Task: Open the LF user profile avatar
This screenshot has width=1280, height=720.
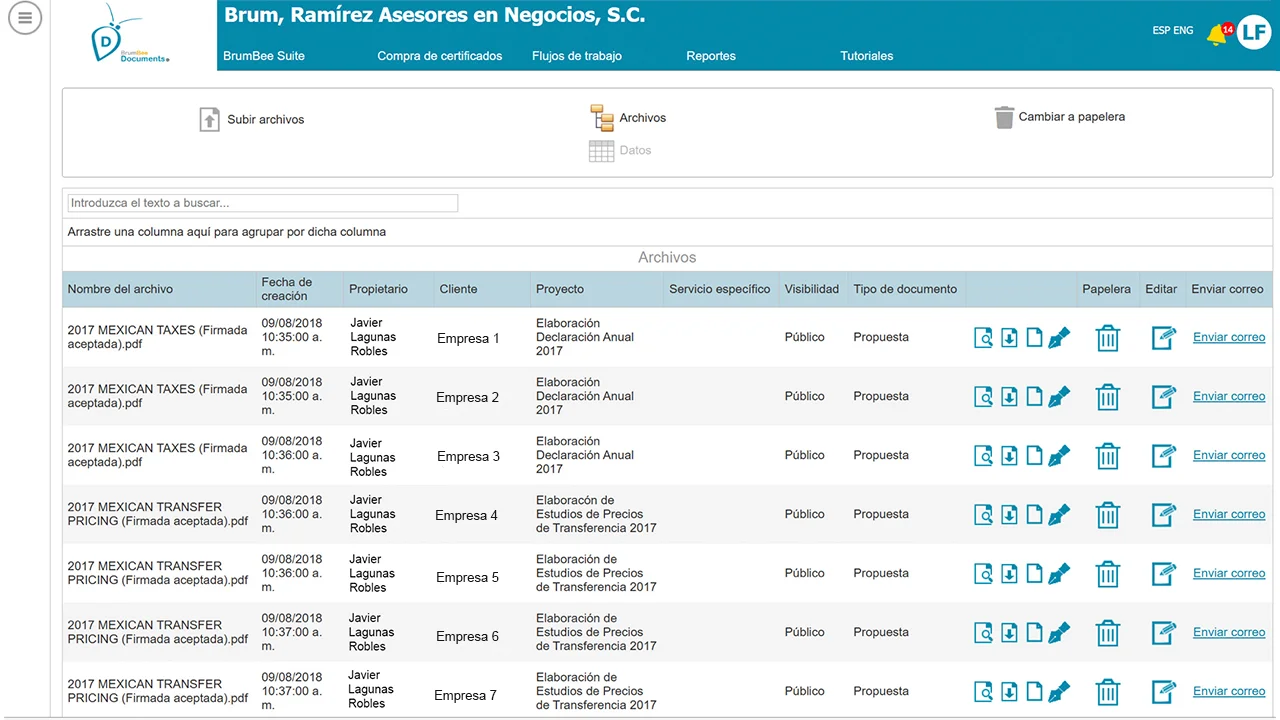Action: click(1254, 33)
